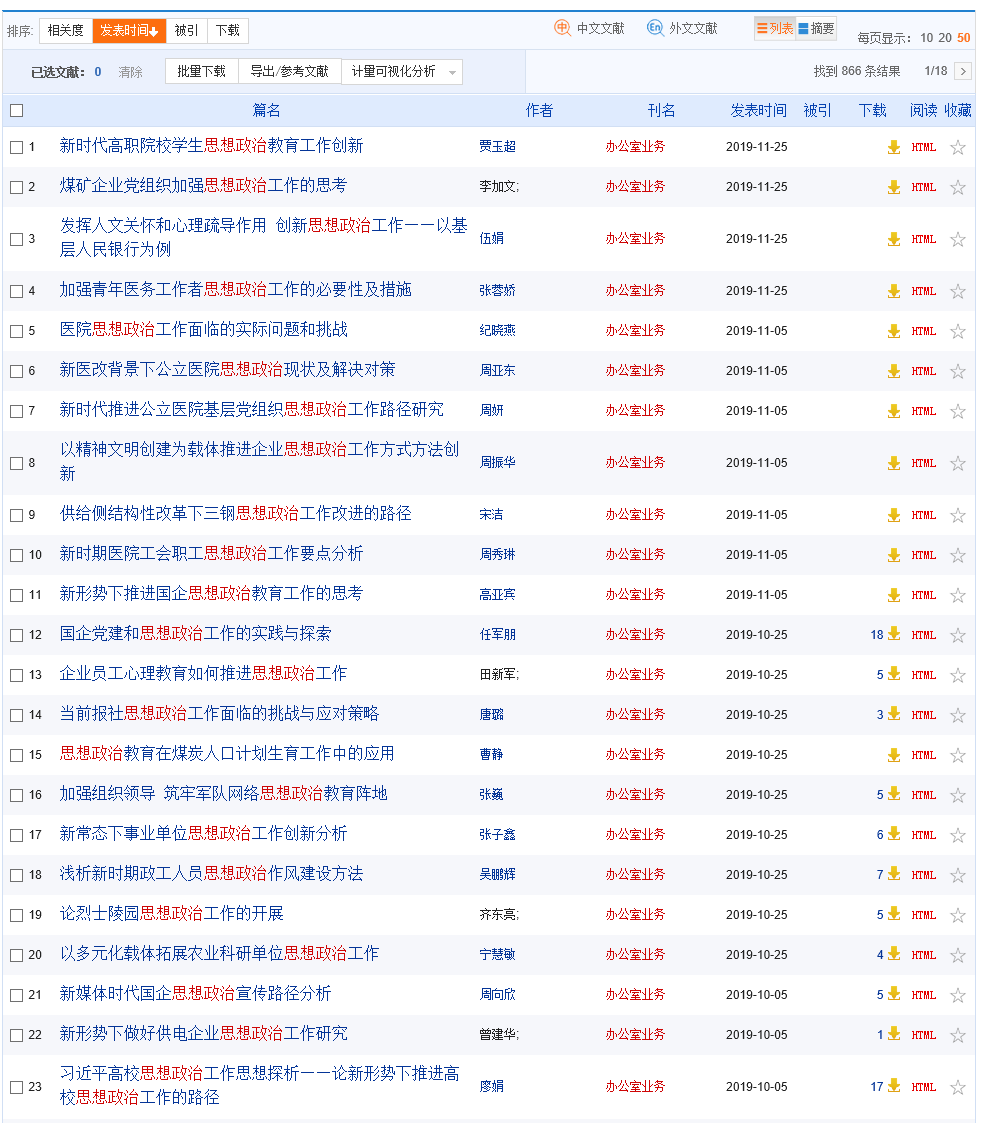Show 20 results per page
The image size is (981, 1123).
pos(945,38)
